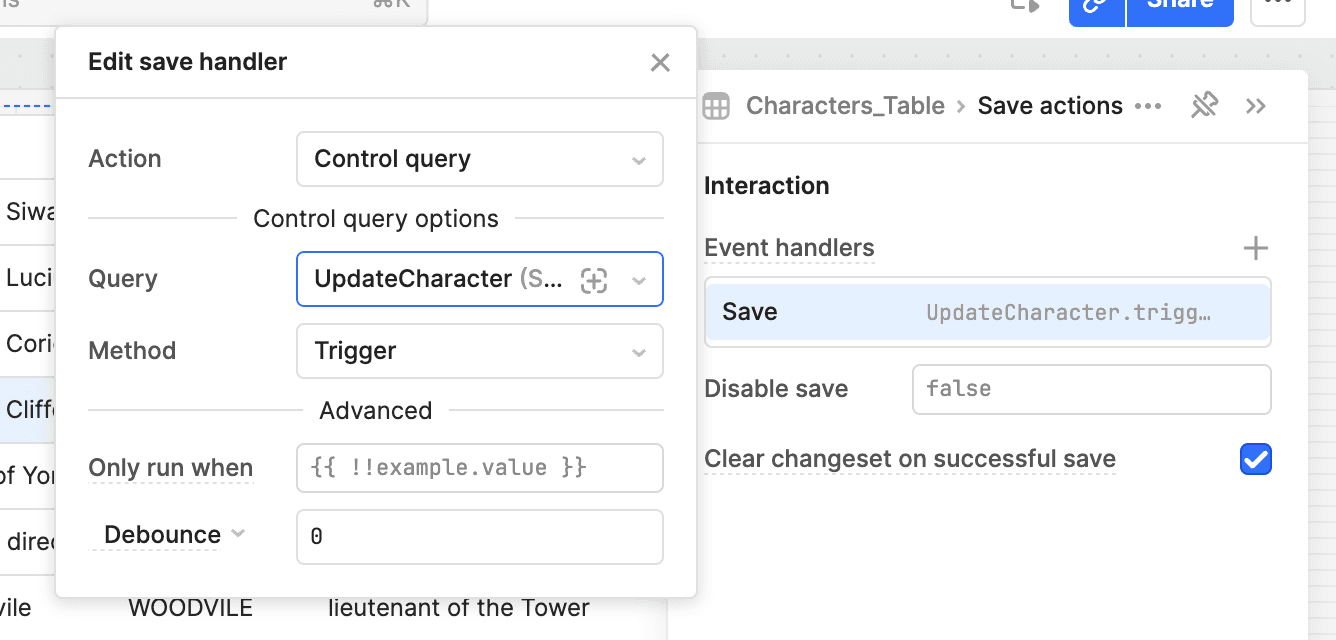Open the top-right more options menu
Image resolution: width=1336 pixels, height=640 pixels.
tap(1278, 5)
